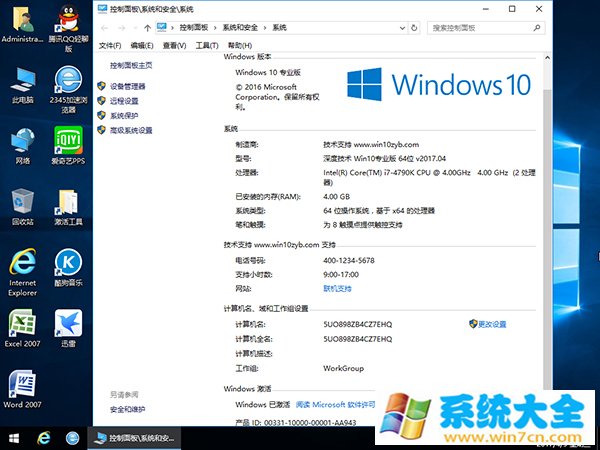Click the scrollbar up arrow

pyautogui.click(x=547, y=58)
